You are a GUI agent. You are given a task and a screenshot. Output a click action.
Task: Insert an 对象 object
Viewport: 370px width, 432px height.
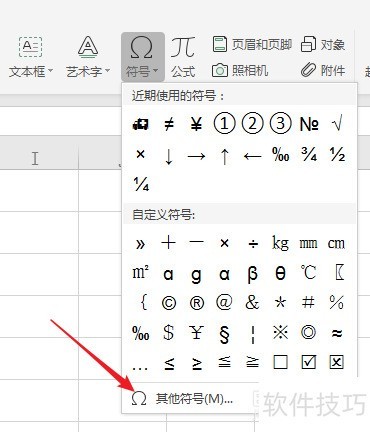pyautogui.click(x=323, y=44)
